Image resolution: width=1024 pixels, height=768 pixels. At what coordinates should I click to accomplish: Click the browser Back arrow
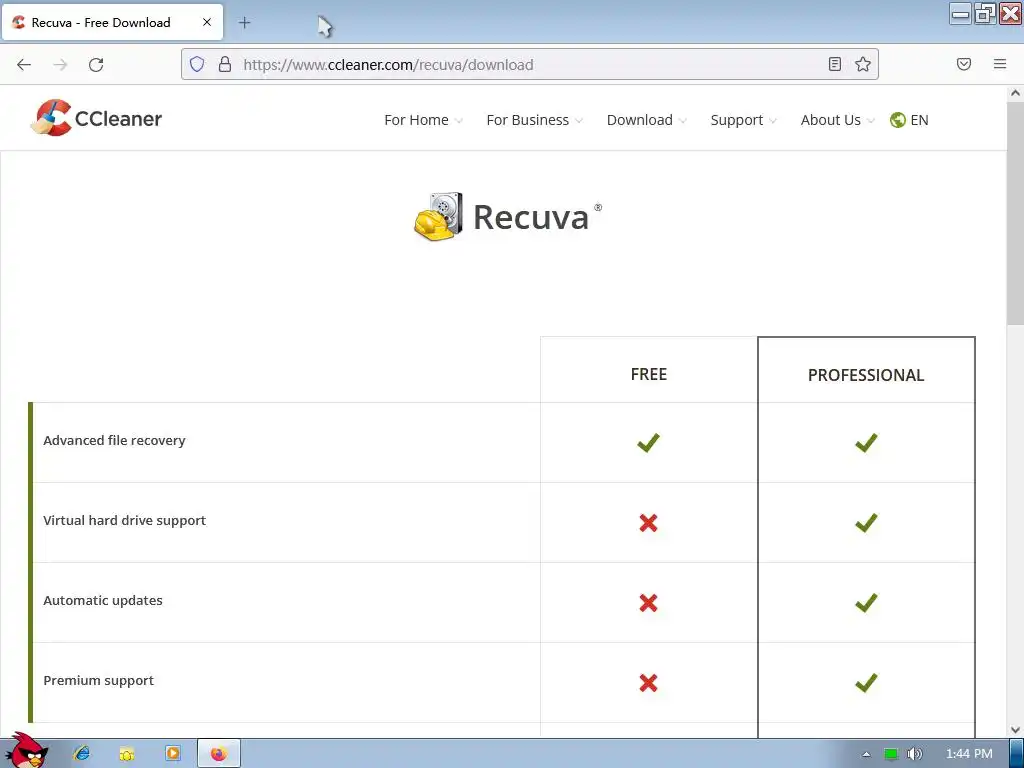coord(24,65)
